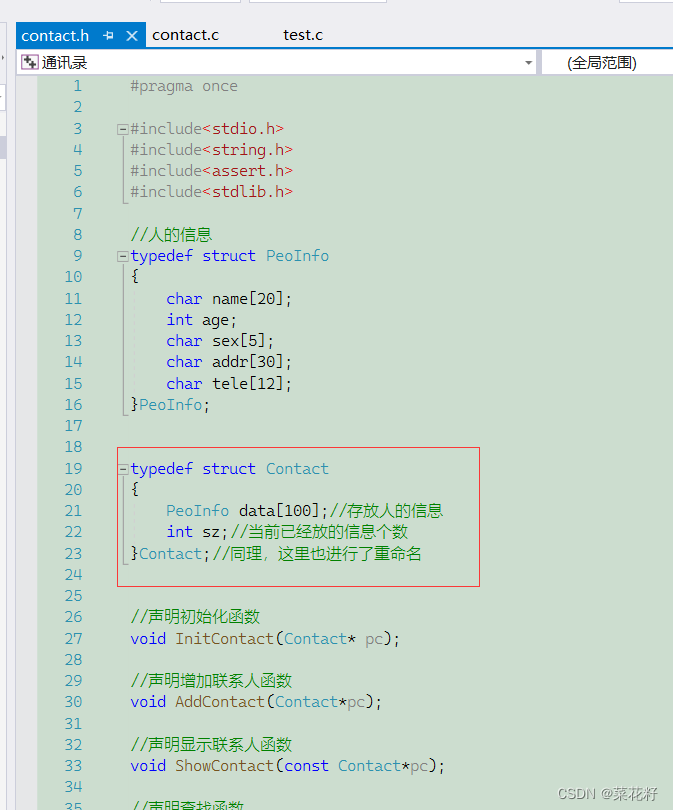
Task: Click the }PeoInfo; closing line
Action: coord(170,405)
